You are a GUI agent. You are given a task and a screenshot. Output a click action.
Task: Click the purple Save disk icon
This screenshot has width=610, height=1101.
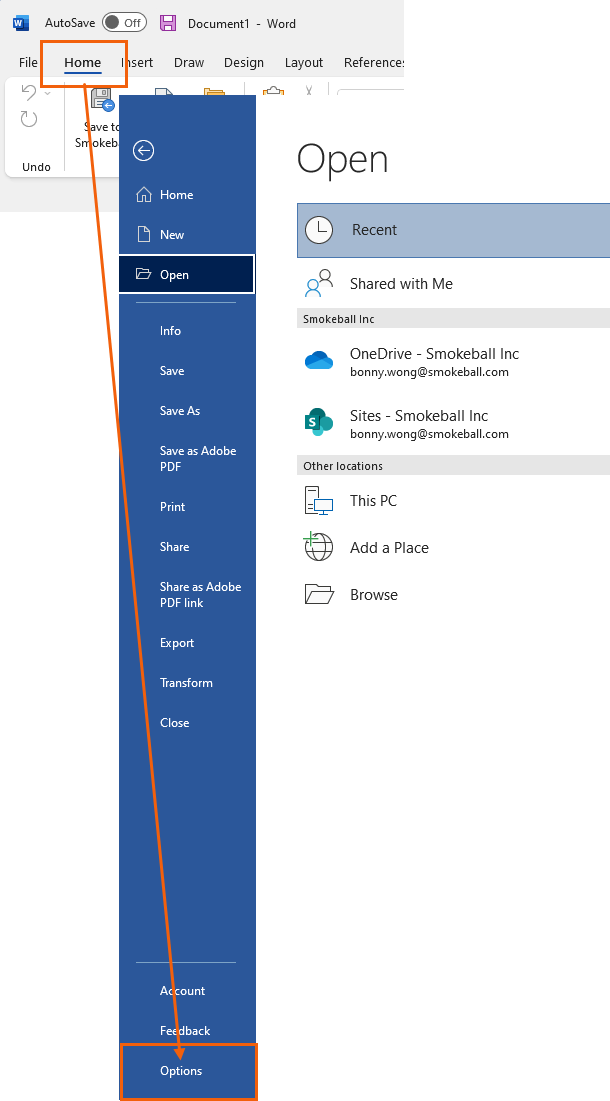coord(168,23)
